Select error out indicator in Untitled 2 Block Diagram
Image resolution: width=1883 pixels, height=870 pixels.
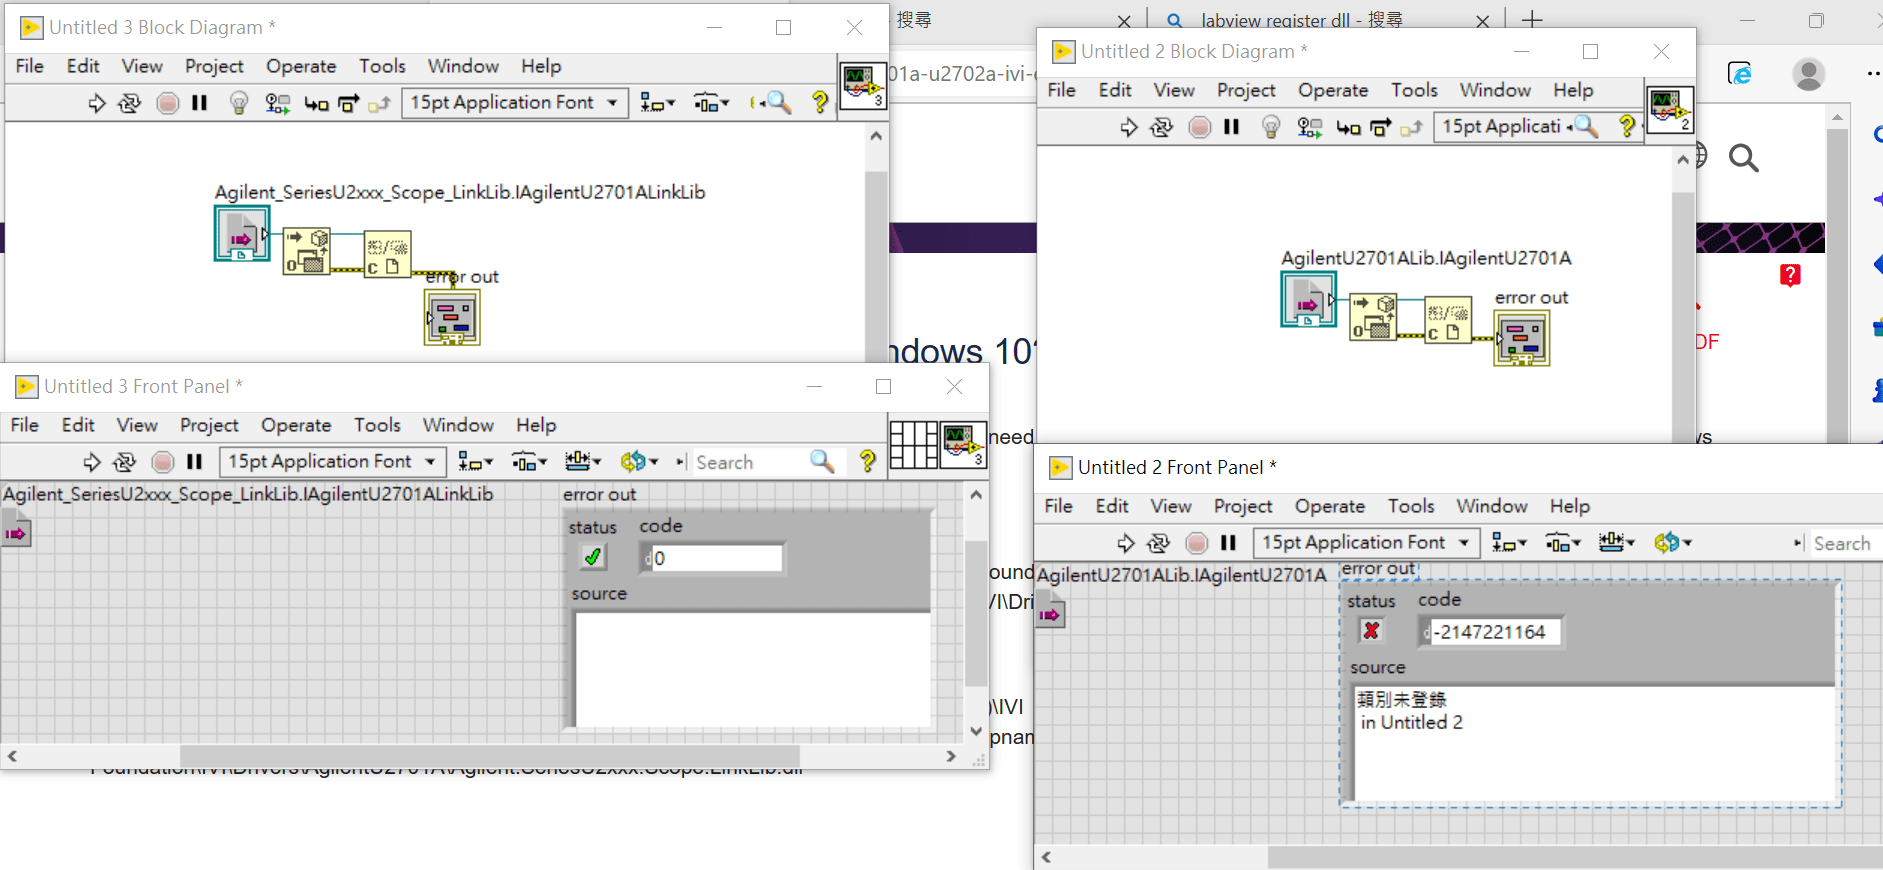coord(1522,338)
